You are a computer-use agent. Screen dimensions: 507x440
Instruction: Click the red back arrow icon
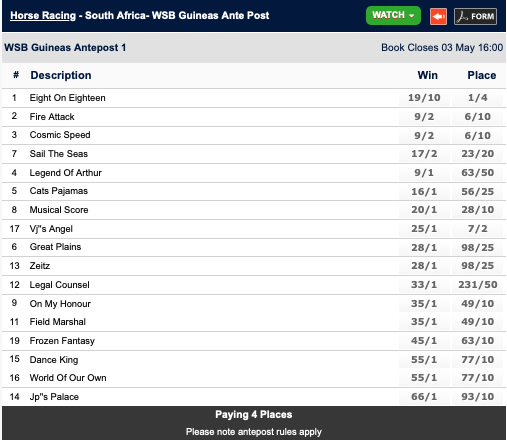click(438, 16)
